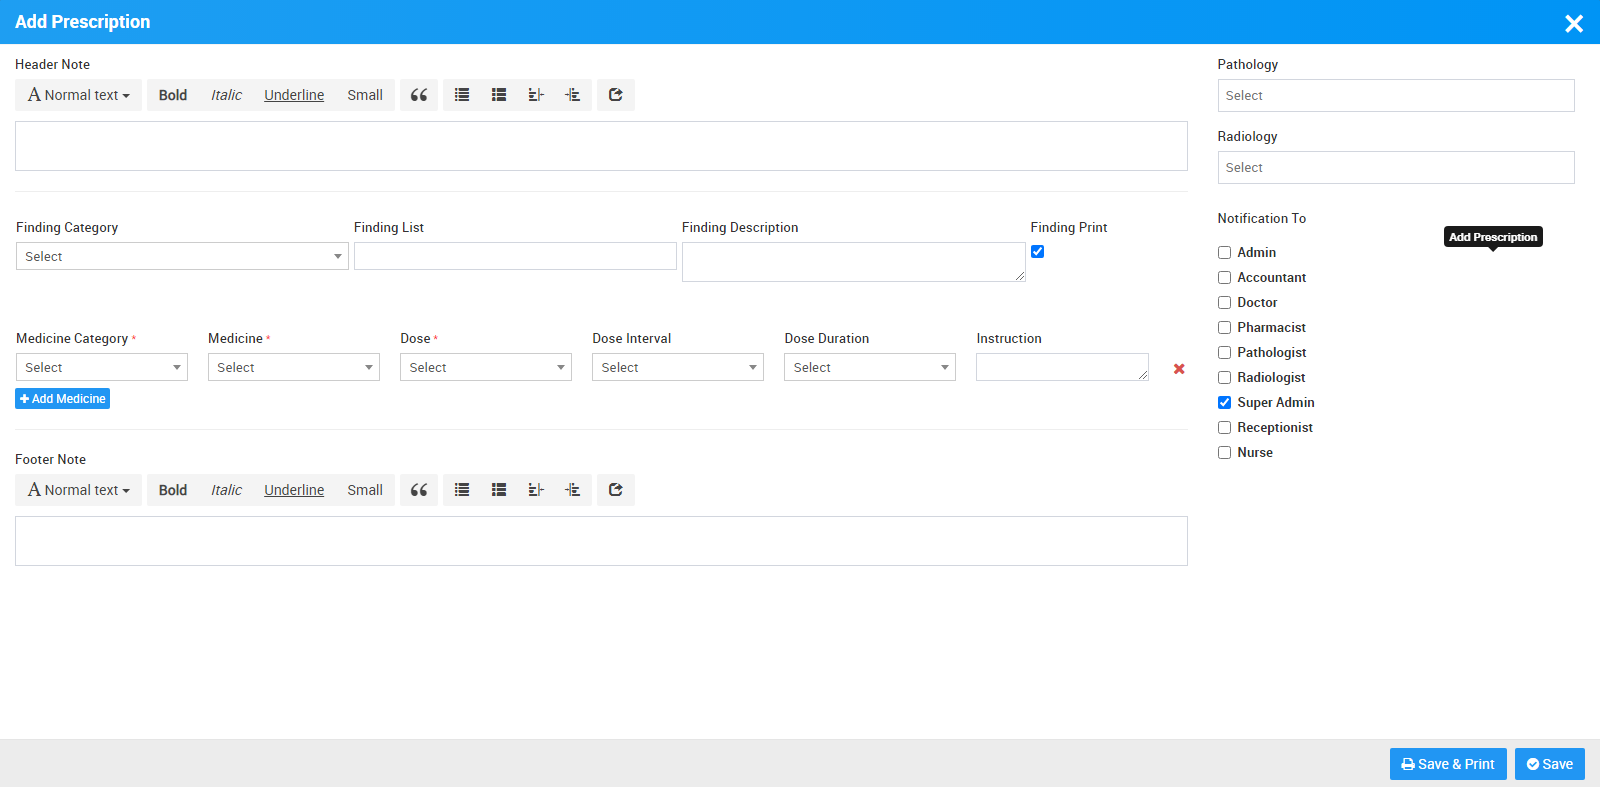Close the Add Prescription dialog
This screenshot has height=787, width=1600.
coord(1574,23)
